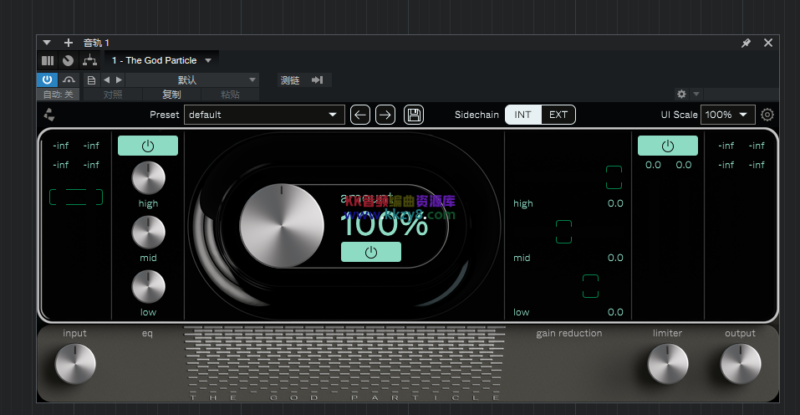Image resolution: width=800 pixels, height=415 pixels.
Task: Show the routing view icon
Action: pos(90,61)
